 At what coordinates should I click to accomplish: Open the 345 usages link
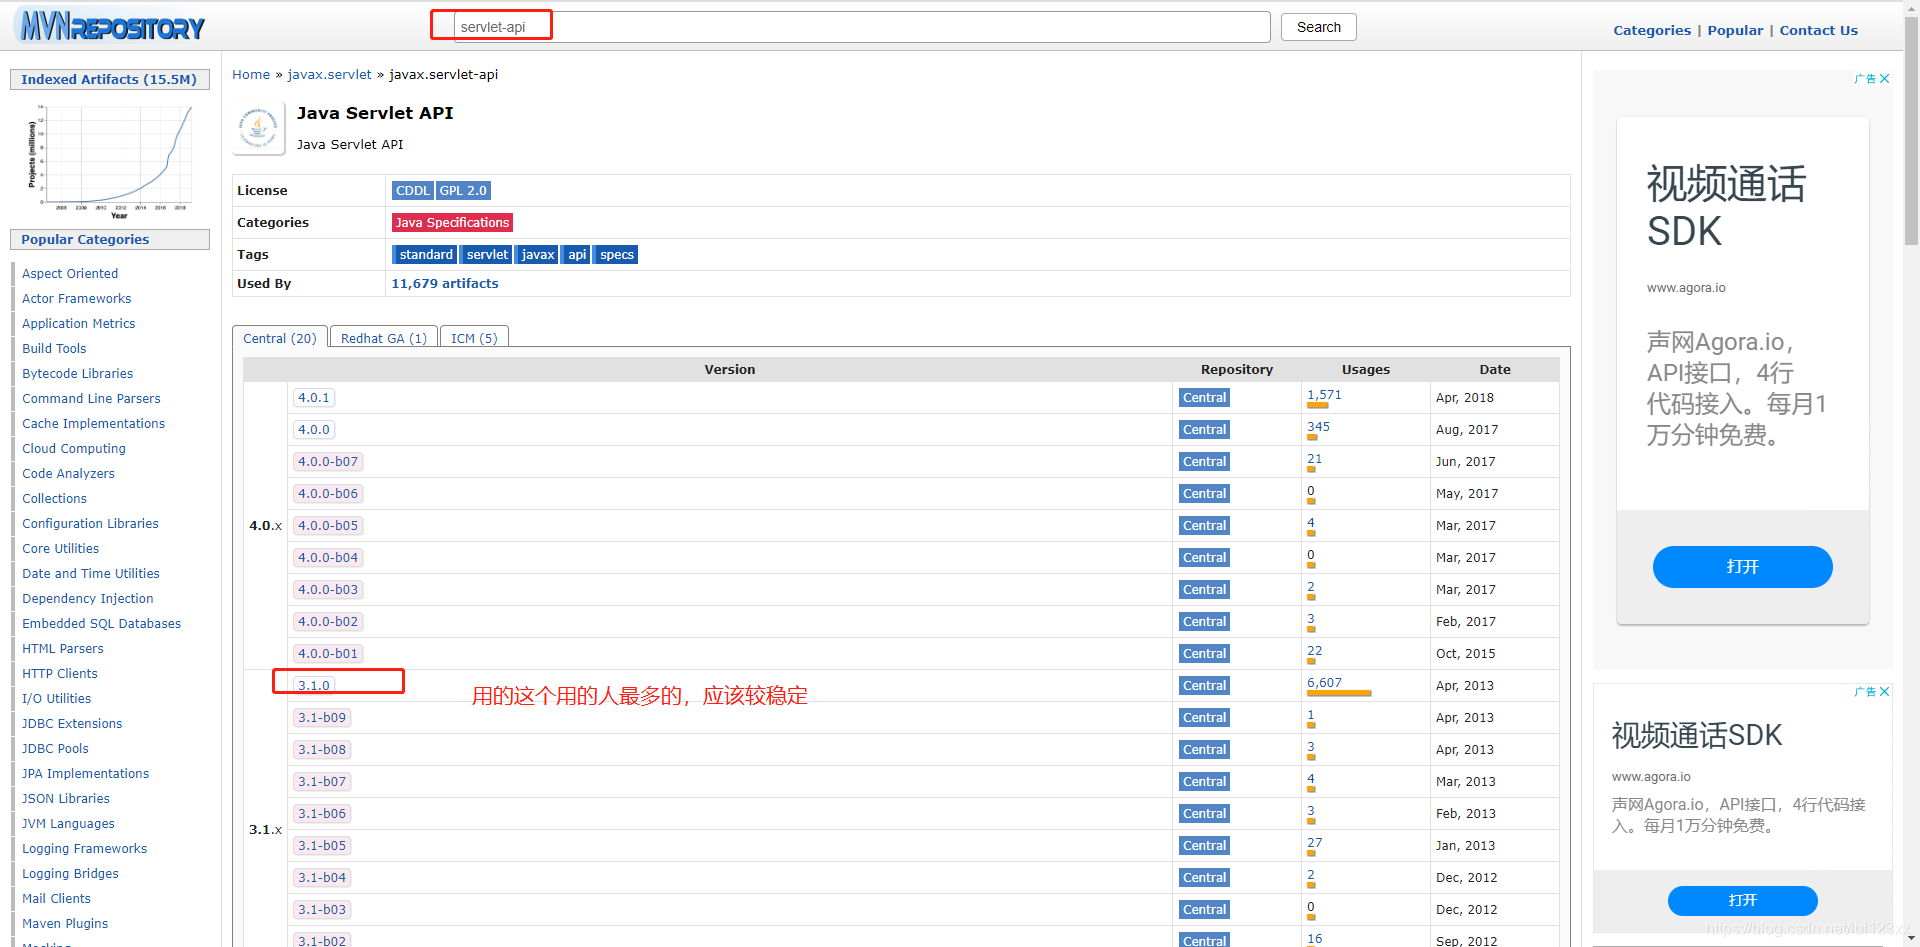1318,427
